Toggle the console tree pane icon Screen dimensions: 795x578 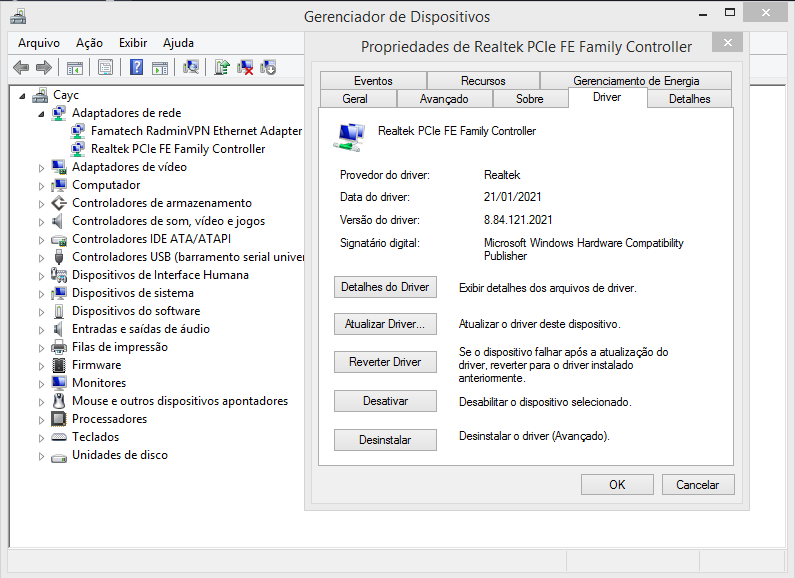click(x=75, y=67)
